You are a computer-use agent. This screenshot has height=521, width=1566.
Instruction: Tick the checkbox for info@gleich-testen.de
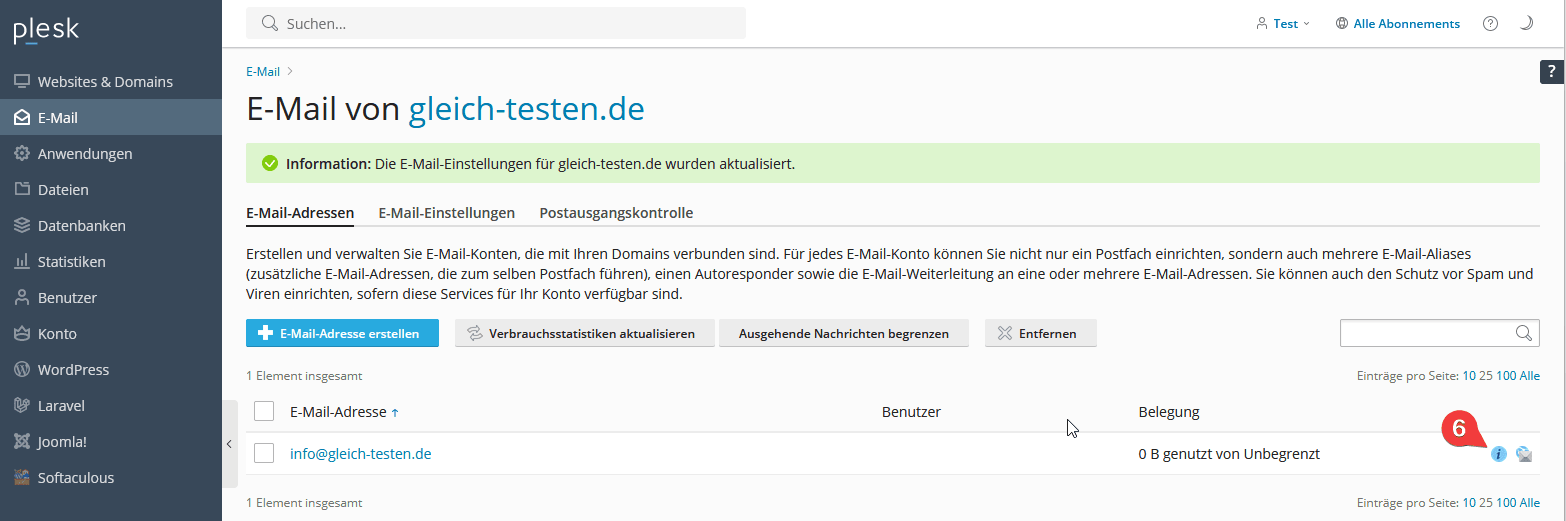click(264, 454)
